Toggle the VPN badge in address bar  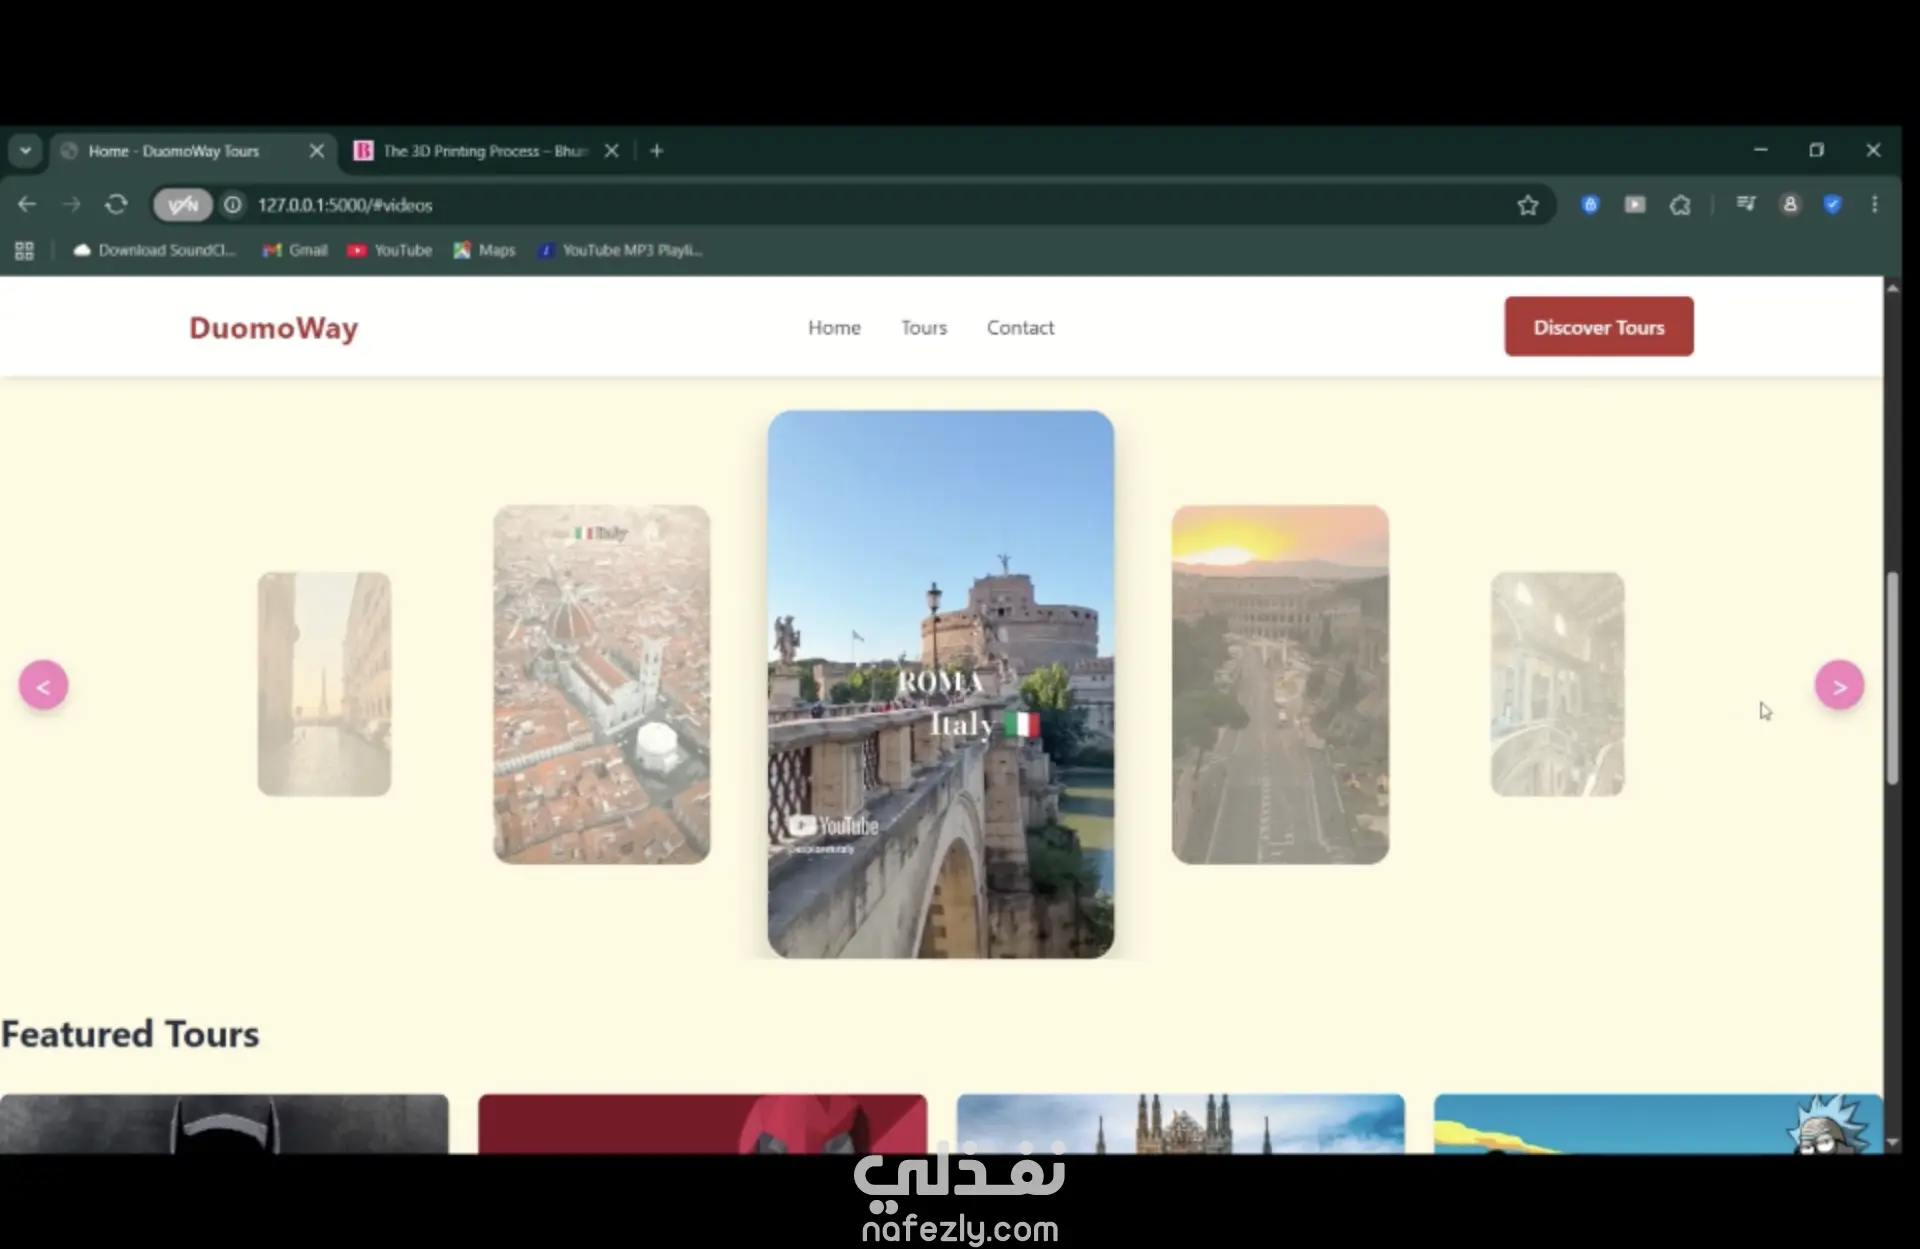[183, 205]
